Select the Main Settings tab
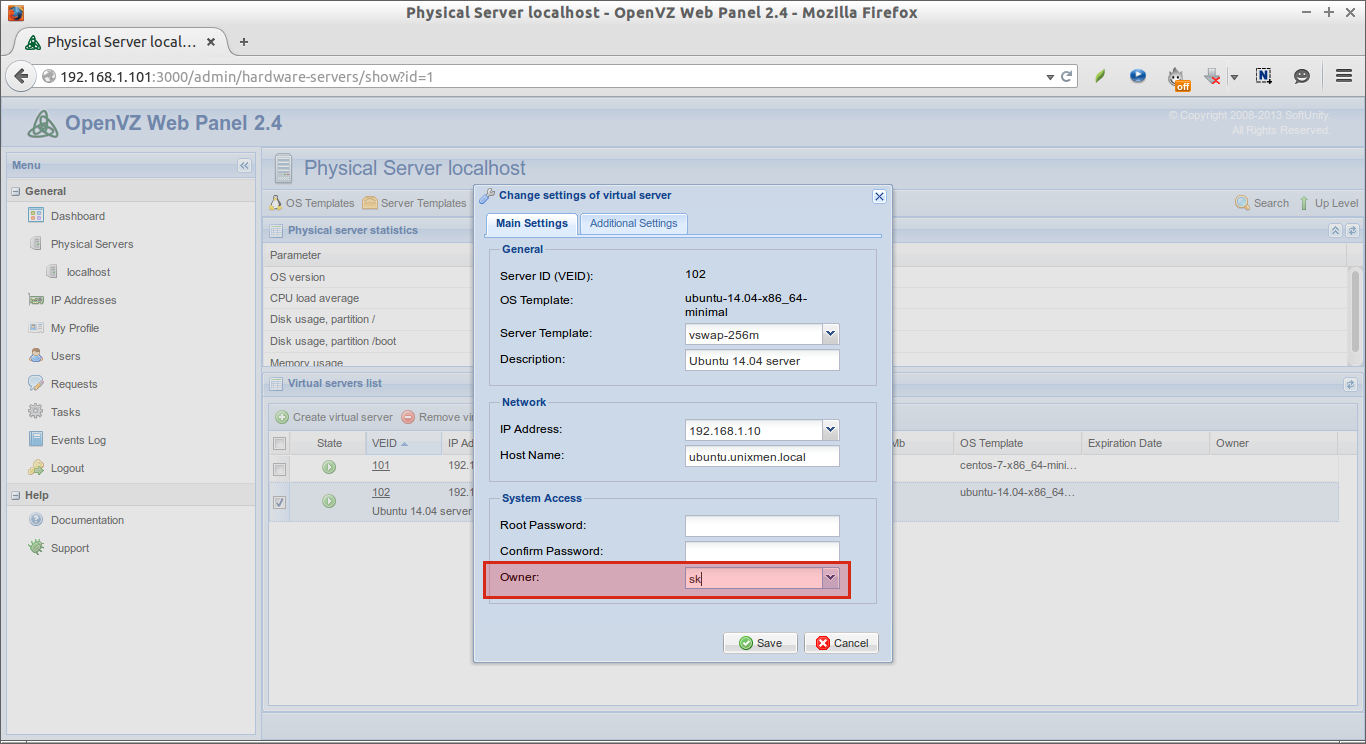The height and width of the screenshot is (744, 1366). pos(532,223)
